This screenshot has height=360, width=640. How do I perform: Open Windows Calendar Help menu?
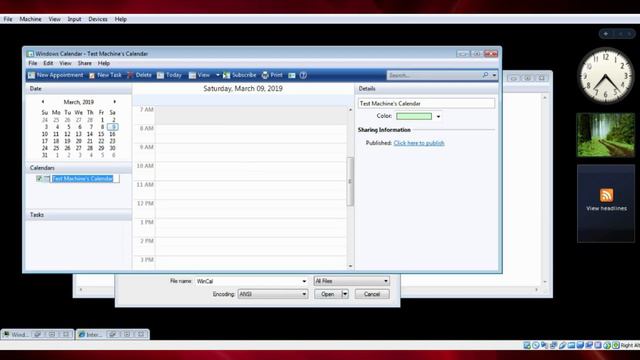point(104,63)
